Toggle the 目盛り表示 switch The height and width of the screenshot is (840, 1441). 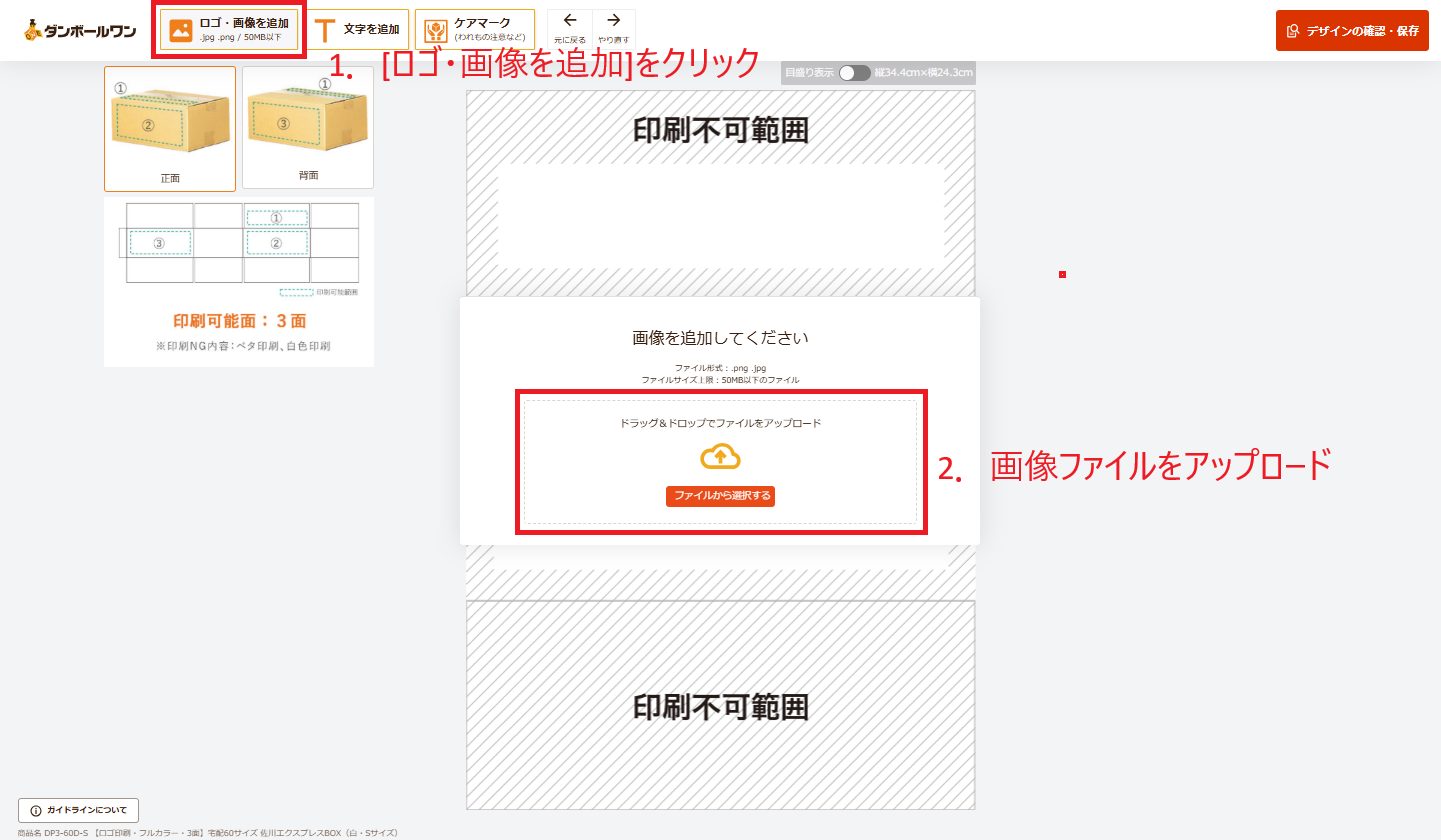pos(855,73)
